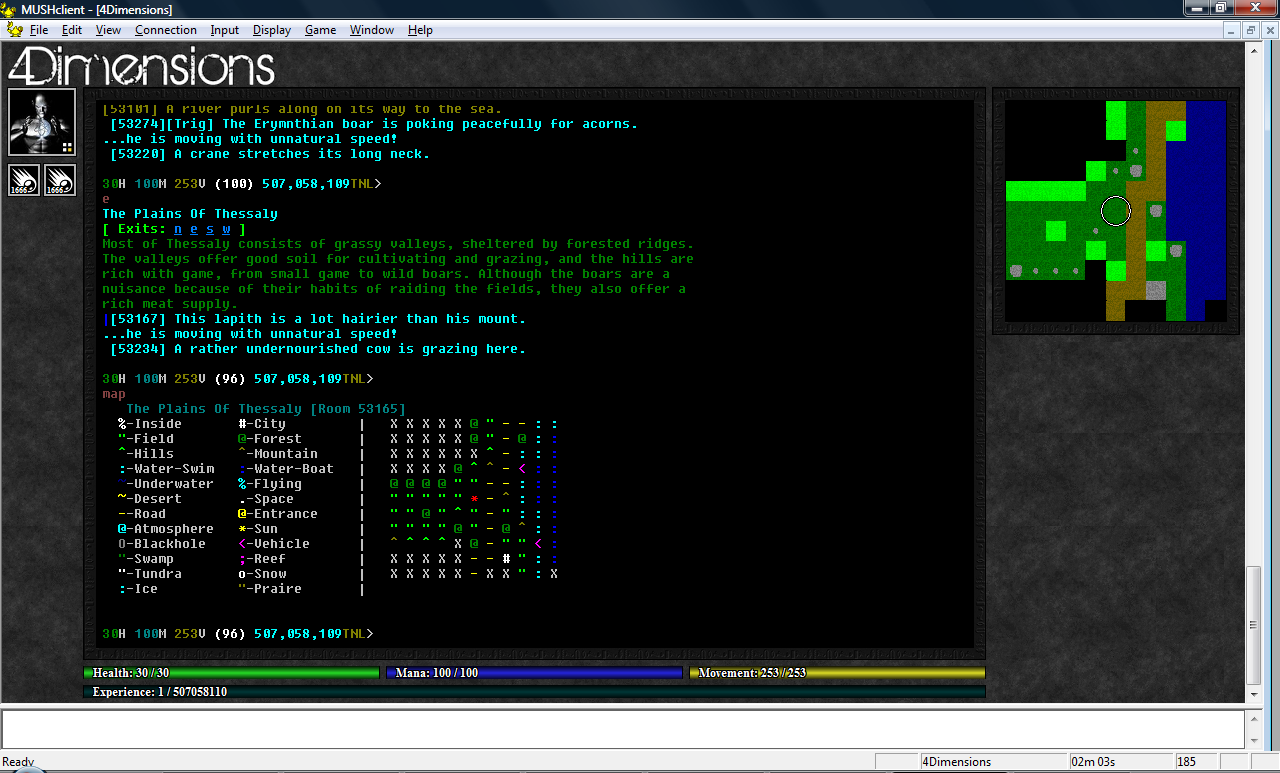Screen dimensions: 1280x773
Task: Go east via the 'e' exit link
Action: 194,229
